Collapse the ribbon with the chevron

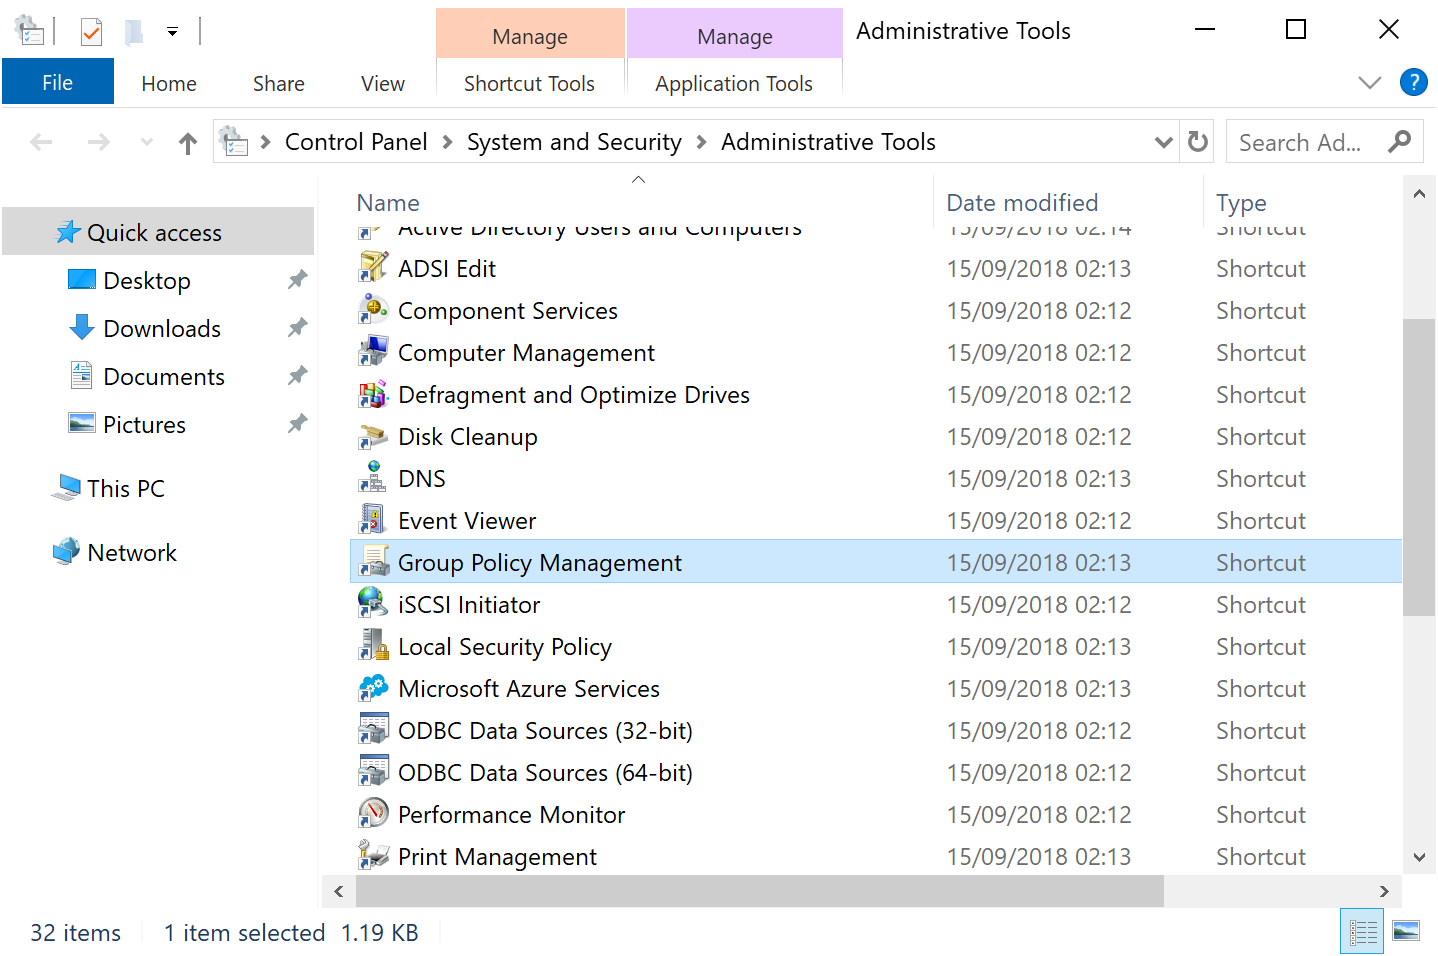pos(1369,83)
